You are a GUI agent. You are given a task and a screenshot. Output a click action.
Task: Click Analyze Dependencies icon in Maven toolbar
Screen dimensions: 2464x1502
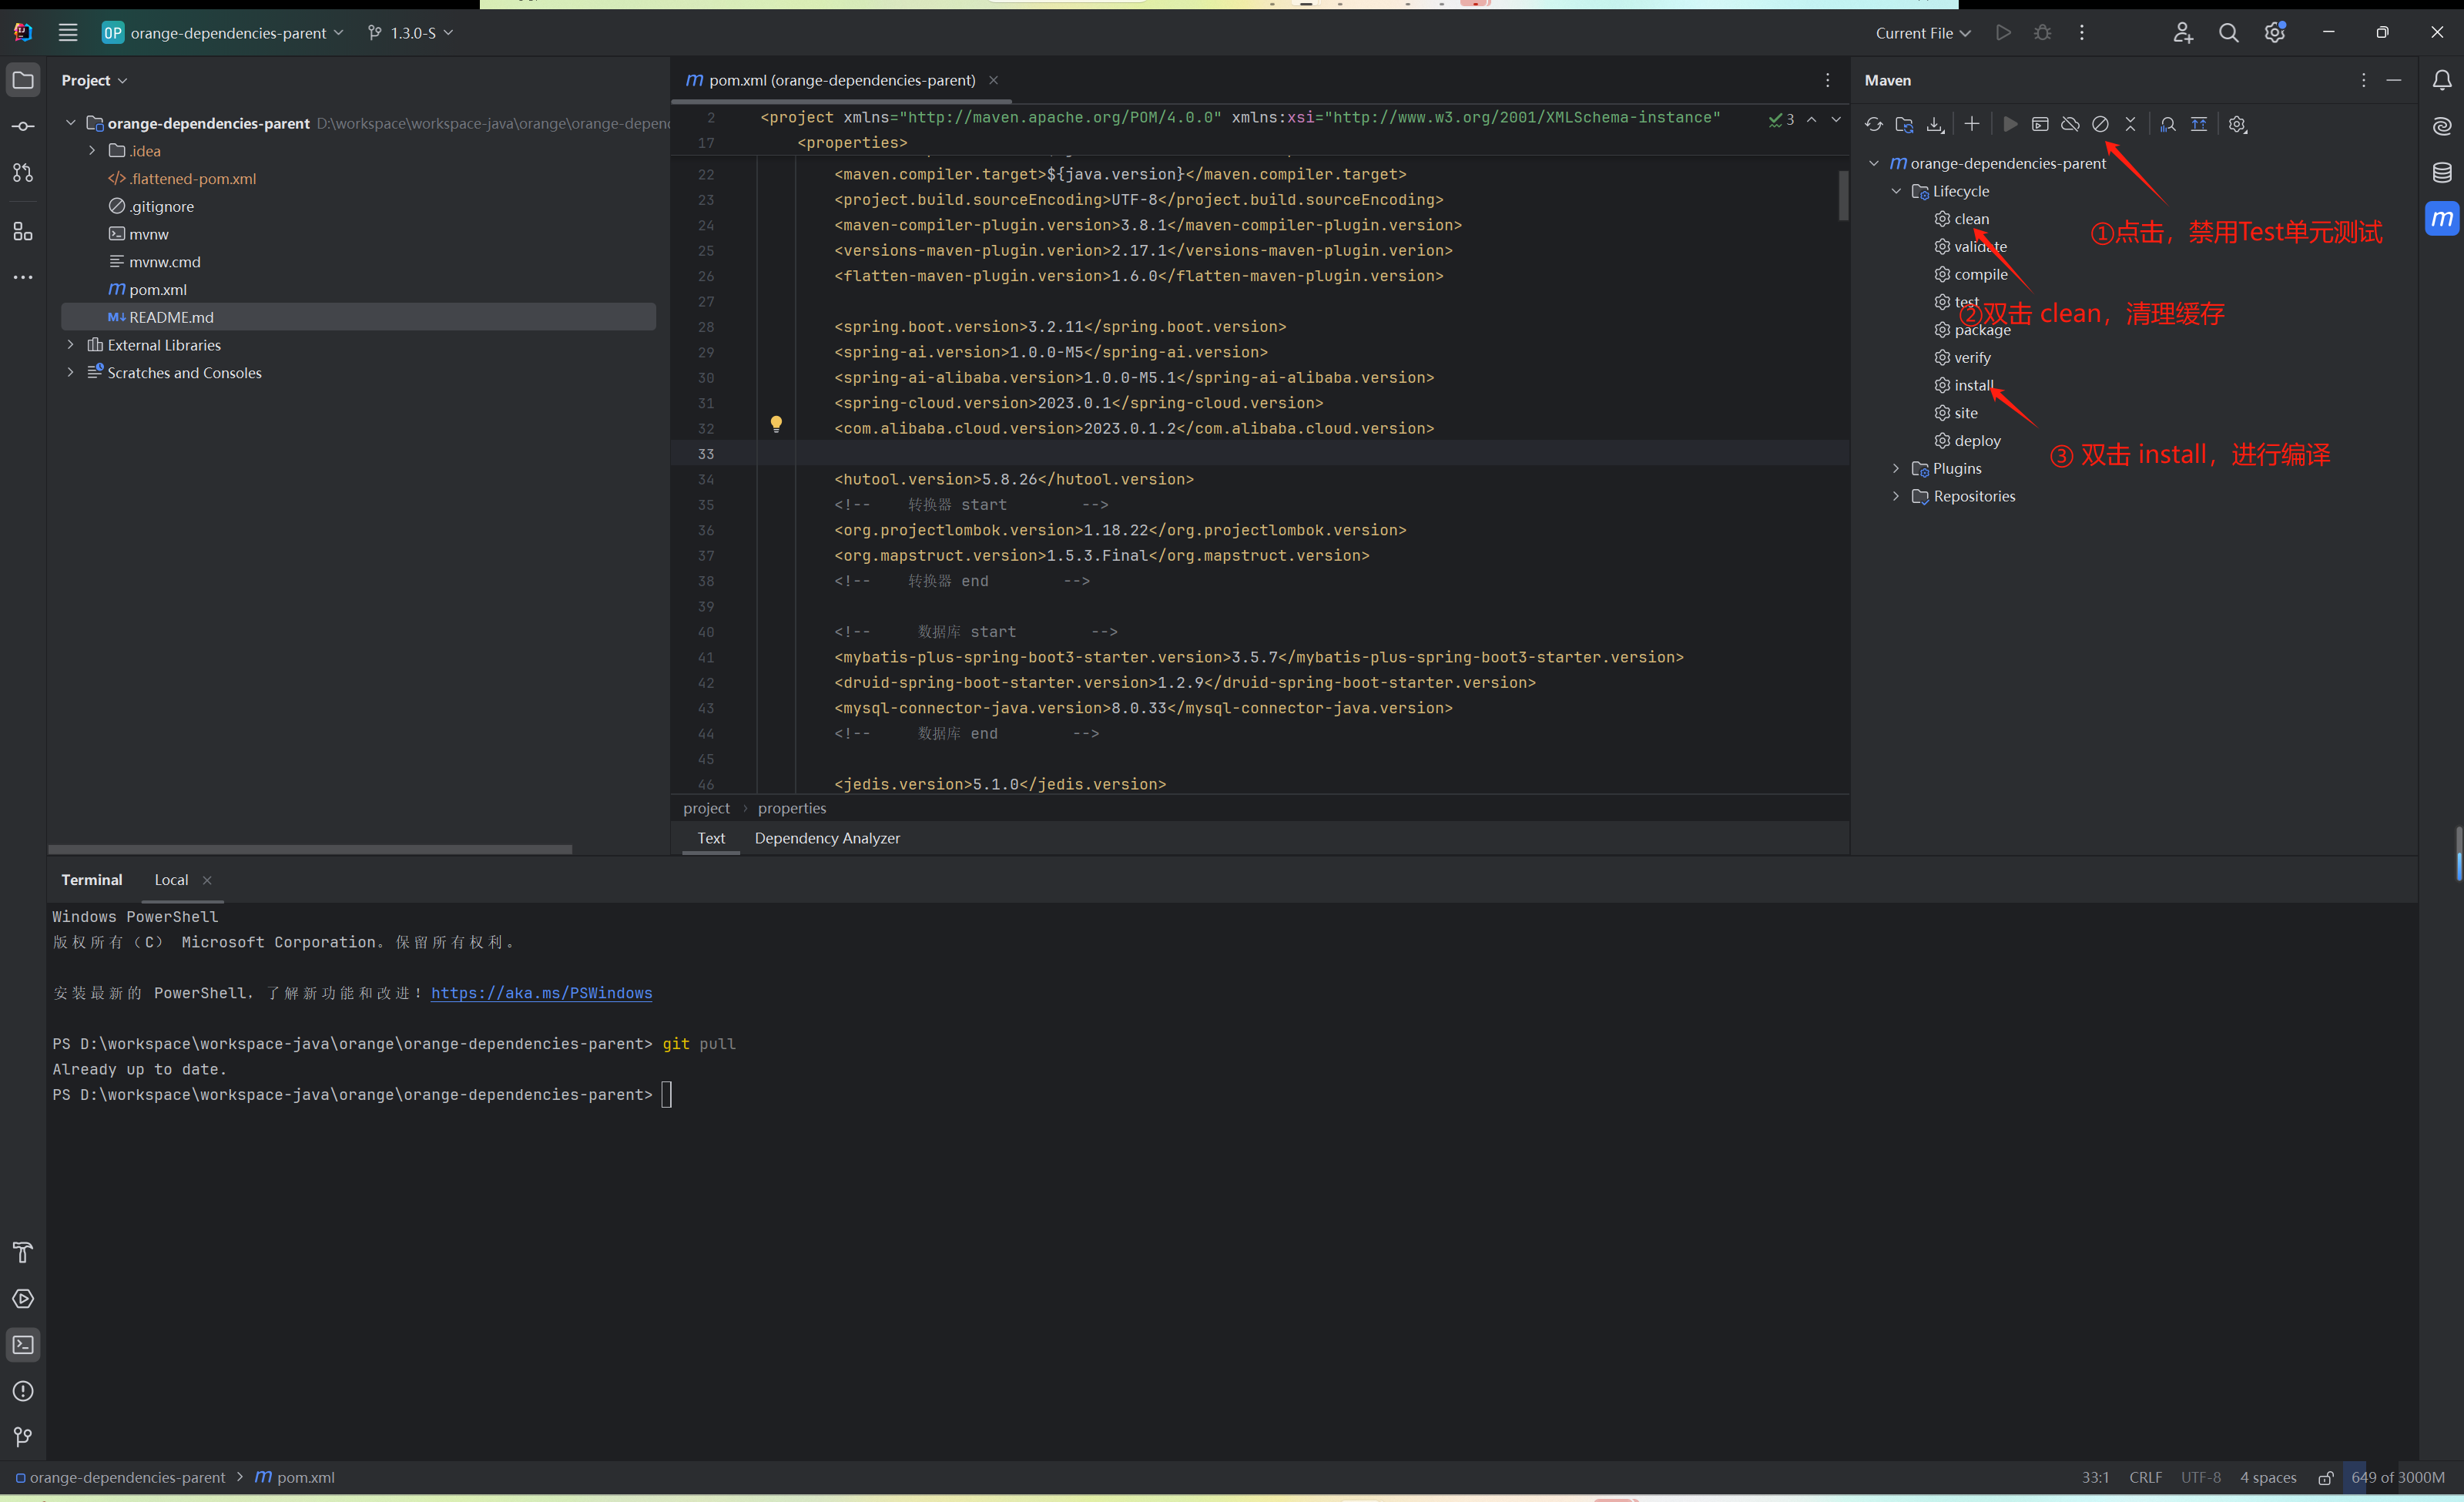pos(2167,124)
